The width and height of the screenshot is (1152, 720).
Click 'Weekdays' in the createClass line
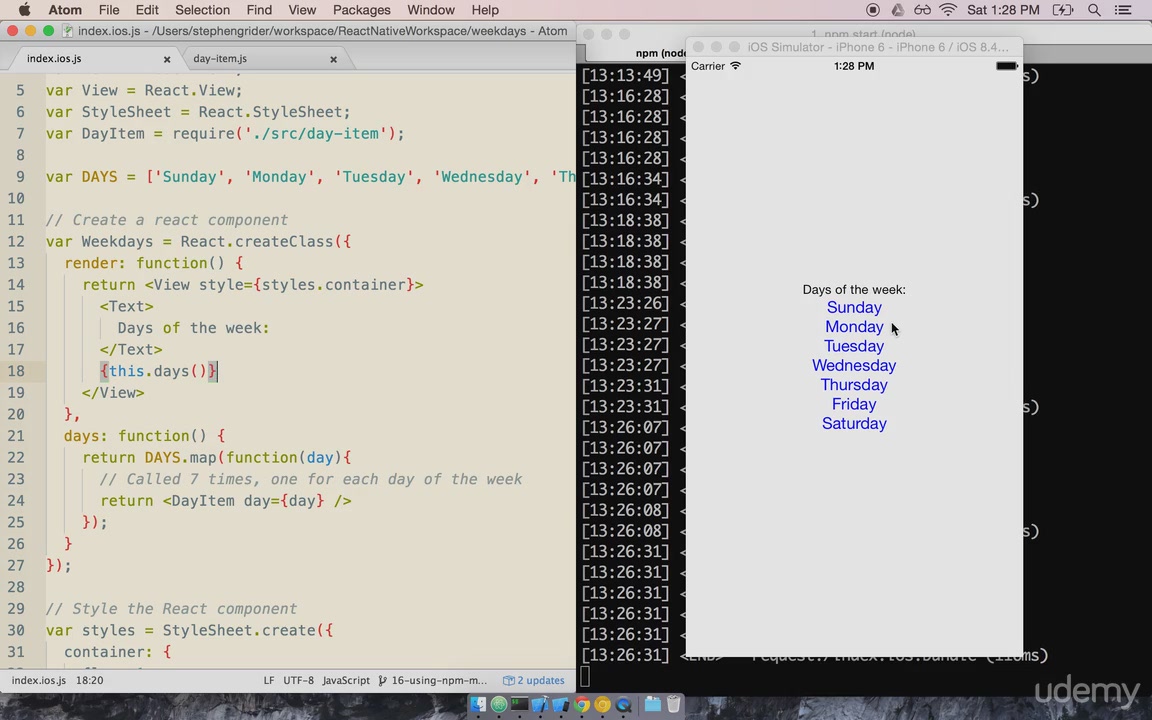pos(118,242)
